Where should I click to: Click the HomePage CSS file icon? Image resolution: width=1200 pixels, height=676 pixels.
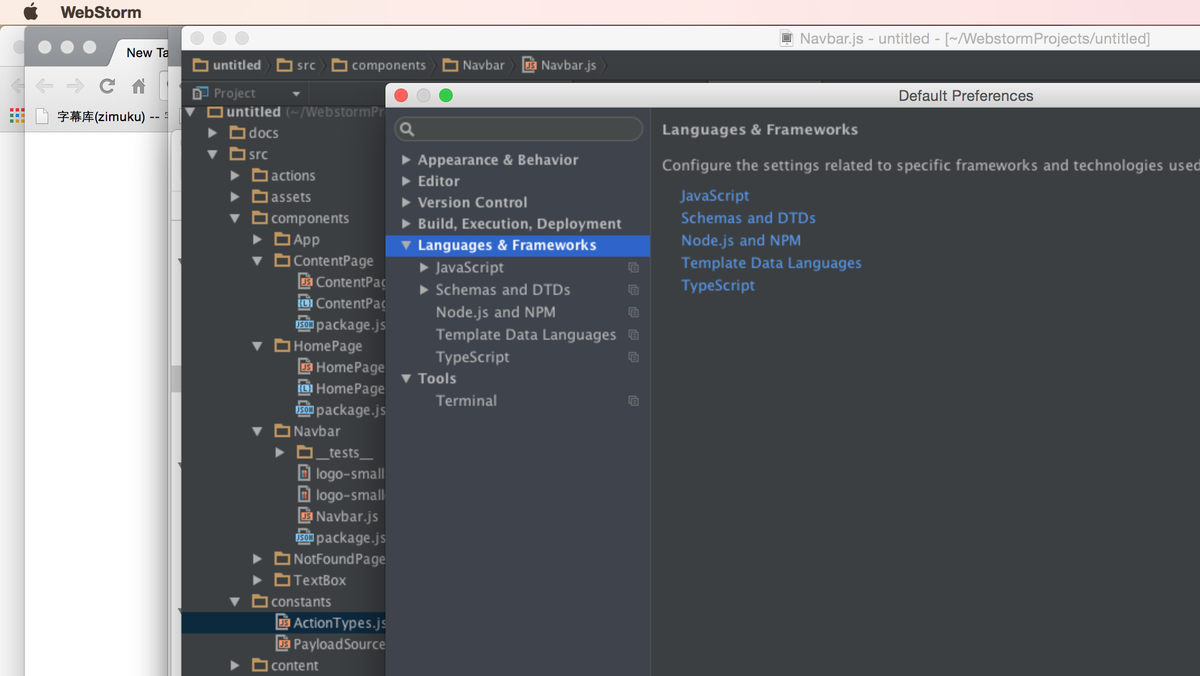pyautogui.click(x=305, y=388)
